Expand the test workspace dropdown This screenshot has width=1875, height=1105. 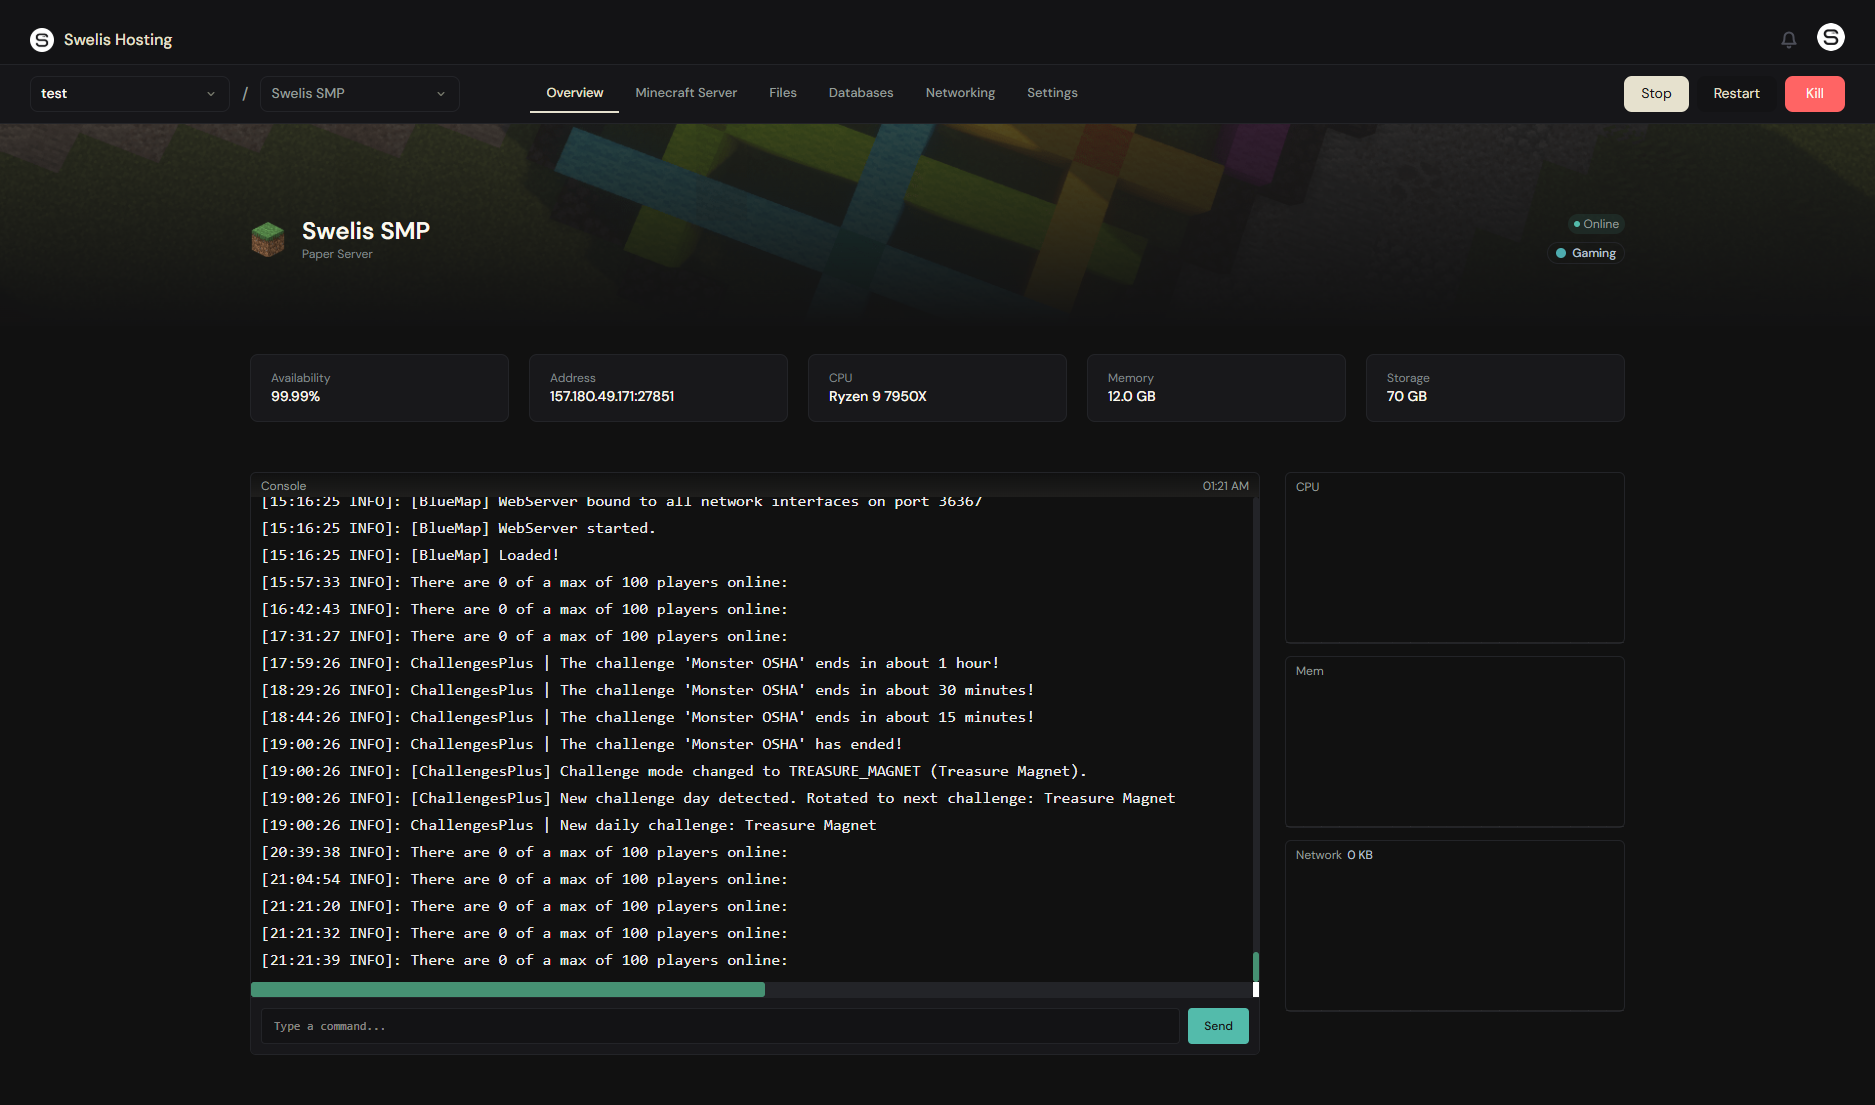click(x=129, y=94)
